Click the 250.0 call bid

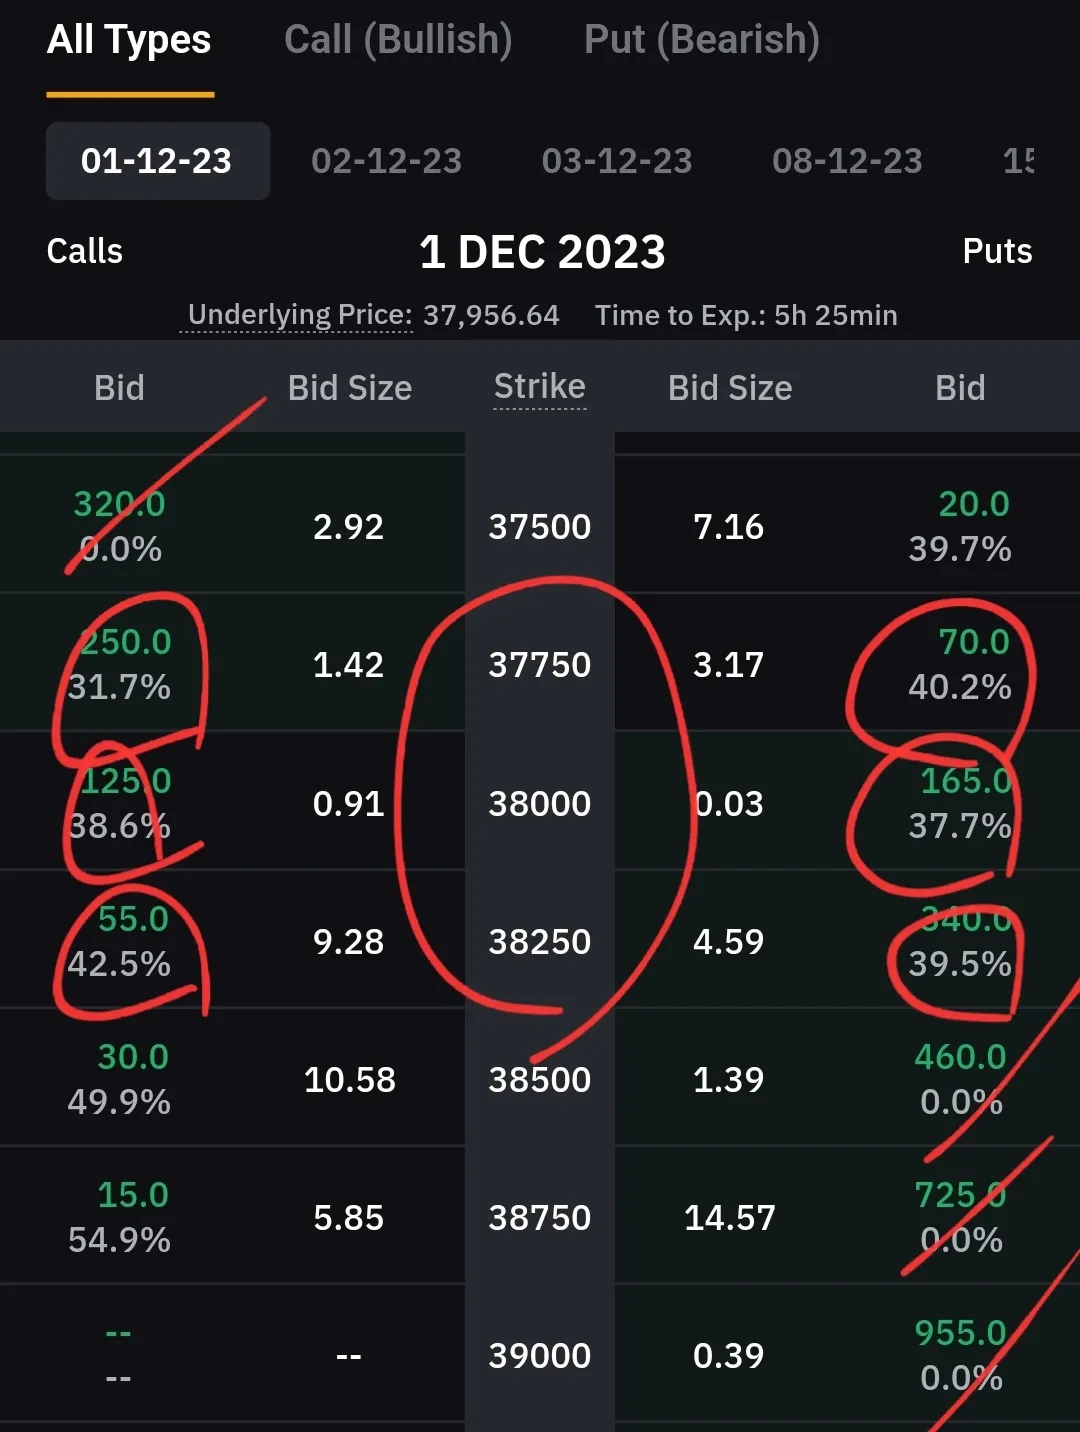[x=126, y=642]
